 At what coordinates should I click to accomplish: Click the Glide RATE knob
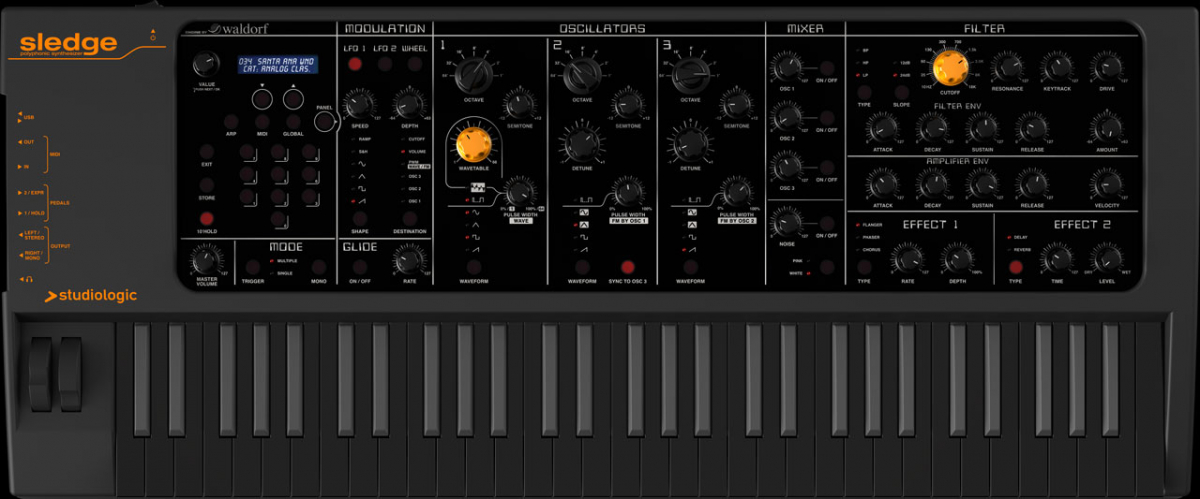pos(408,261)
